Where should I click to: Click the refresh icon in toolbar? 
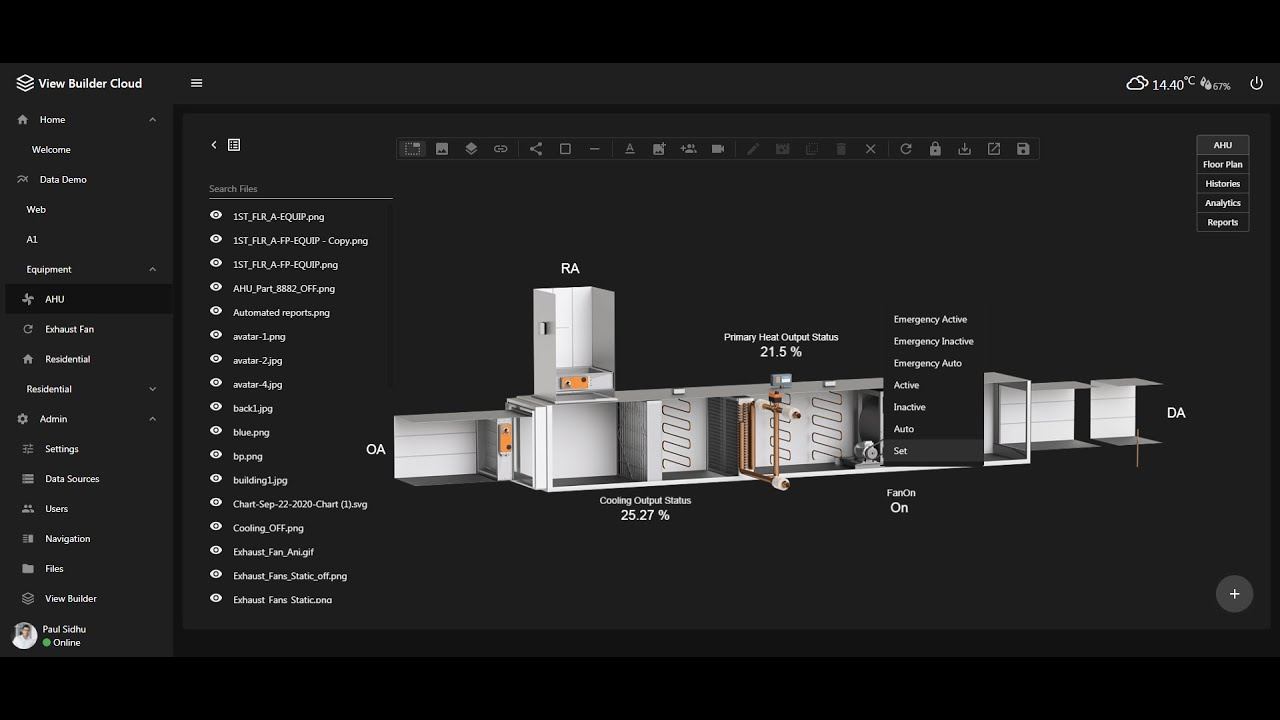[906, 149]
